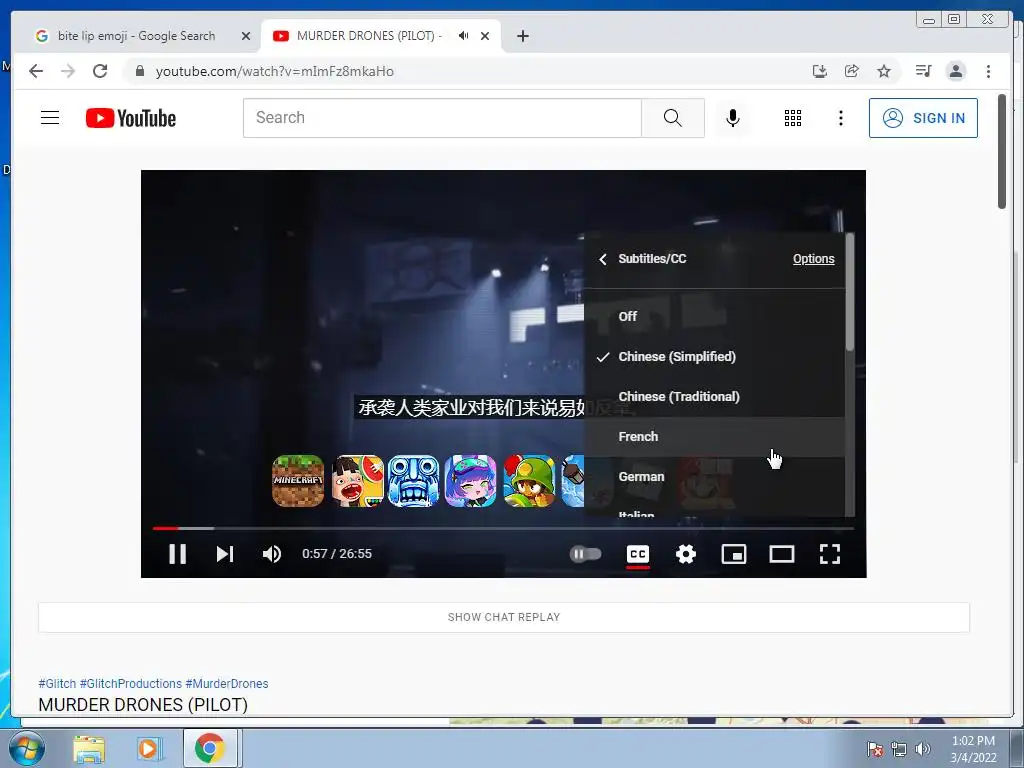This screenshot has height=768, width=1024.
Task: Navigate forward in Chrome
Action: (x=68, y=71)
